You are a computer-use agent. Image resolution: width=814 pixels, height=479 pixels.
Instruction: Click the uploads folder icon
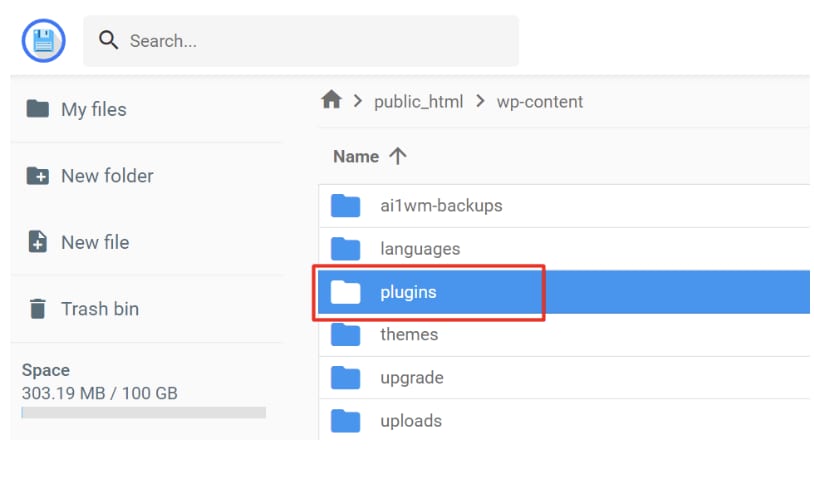point(346,421)
